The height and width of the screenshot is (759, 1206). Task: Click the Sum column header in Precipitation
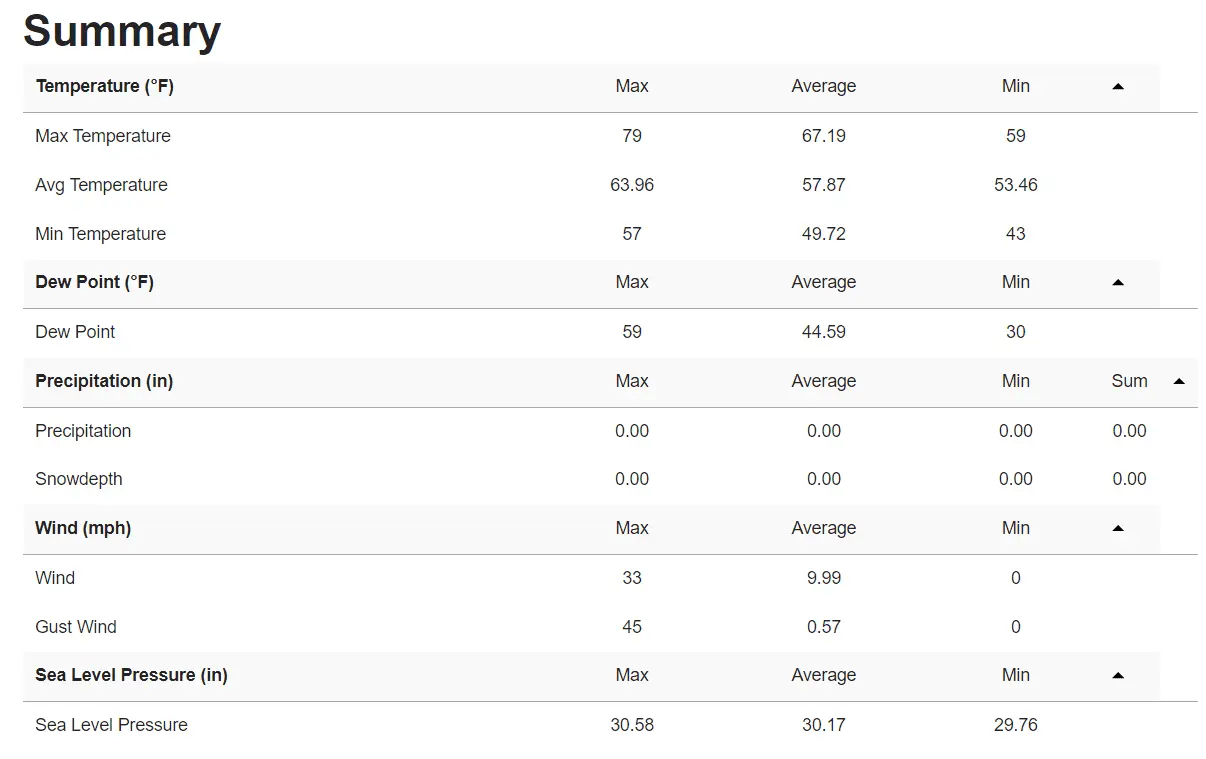click(x=1129, y=381)
